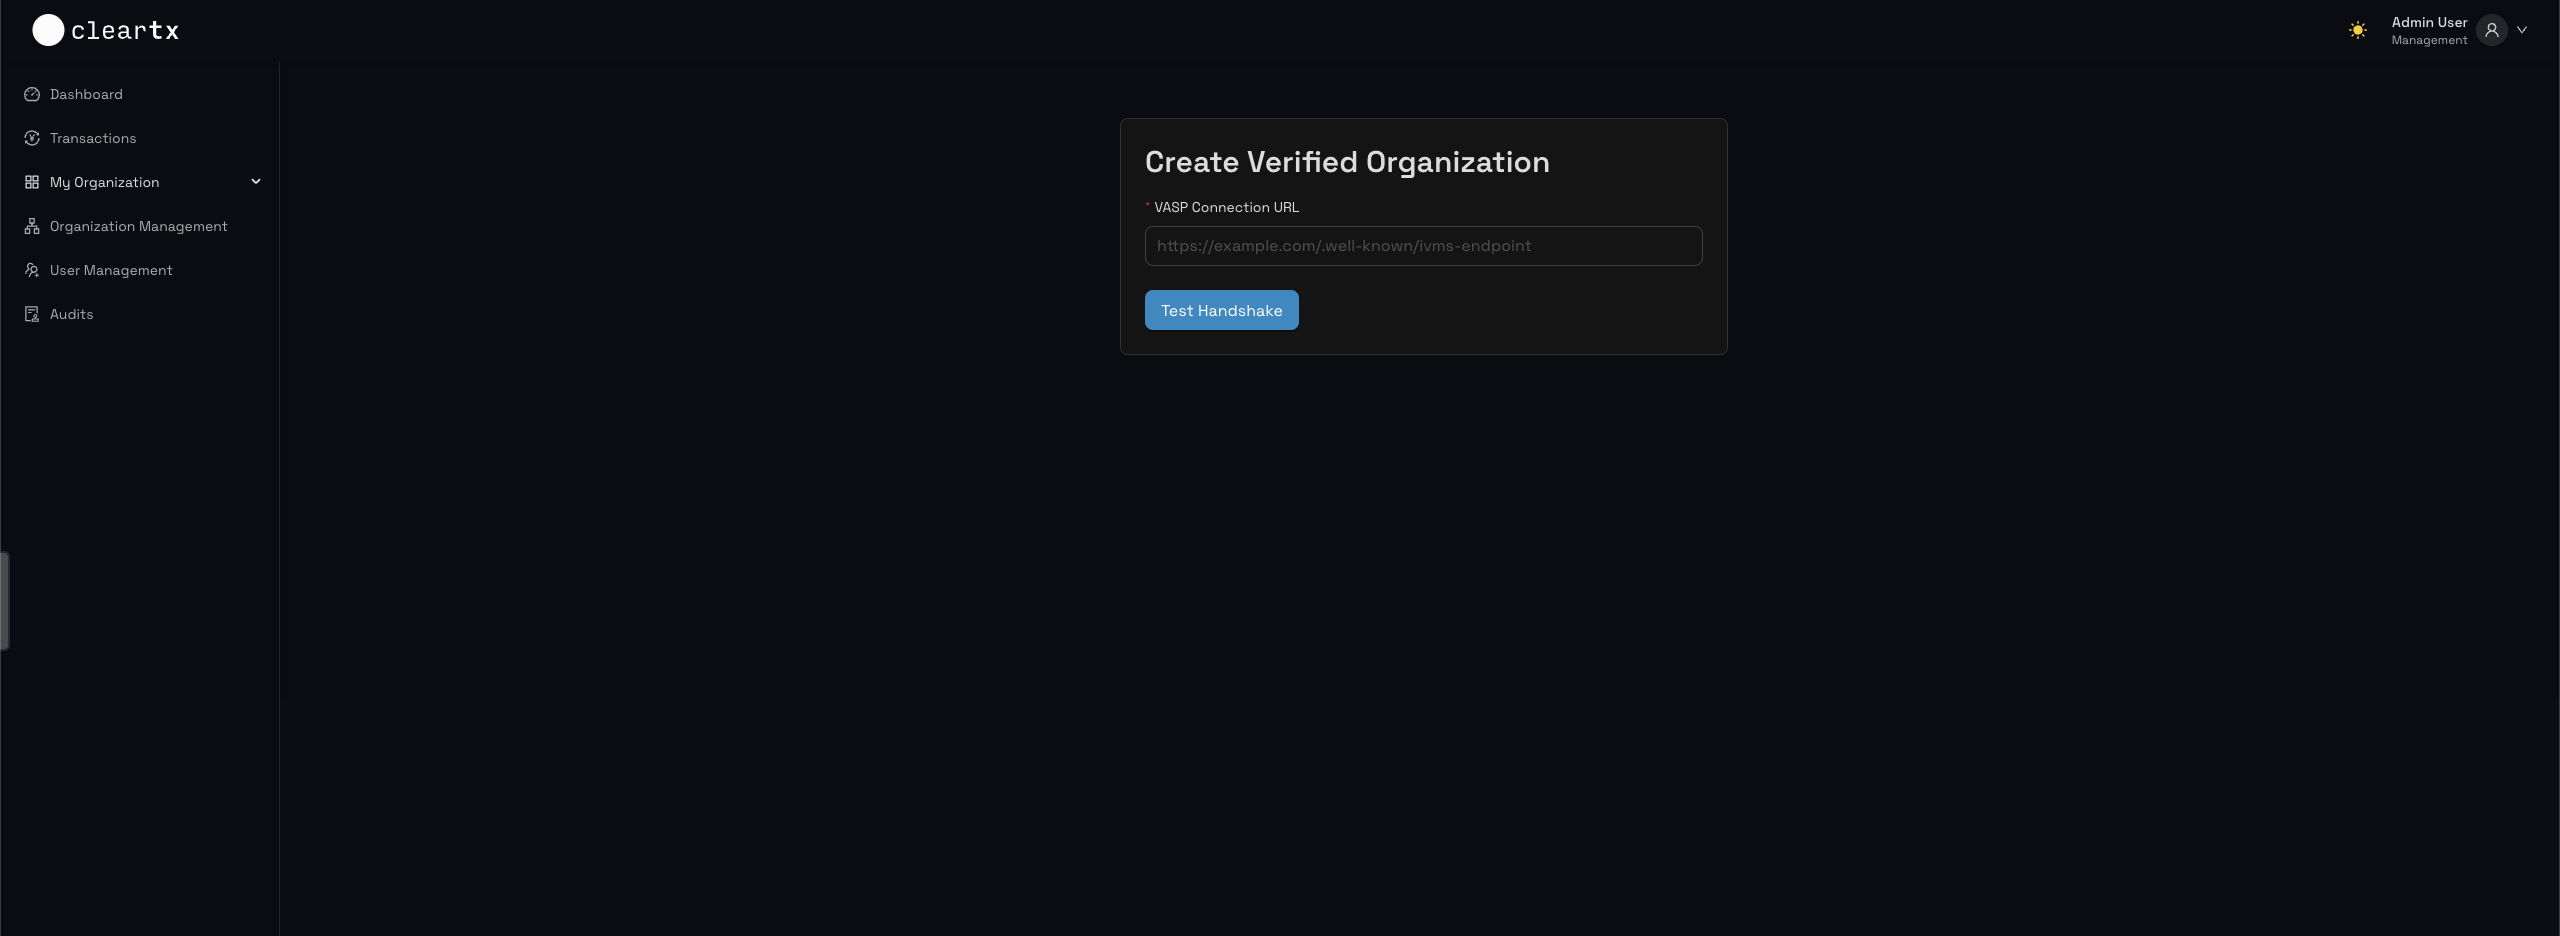Viewport: 2560px width, 936px height.
Task: Select the Dashboard gauge icon
Action: coord(32,94)
